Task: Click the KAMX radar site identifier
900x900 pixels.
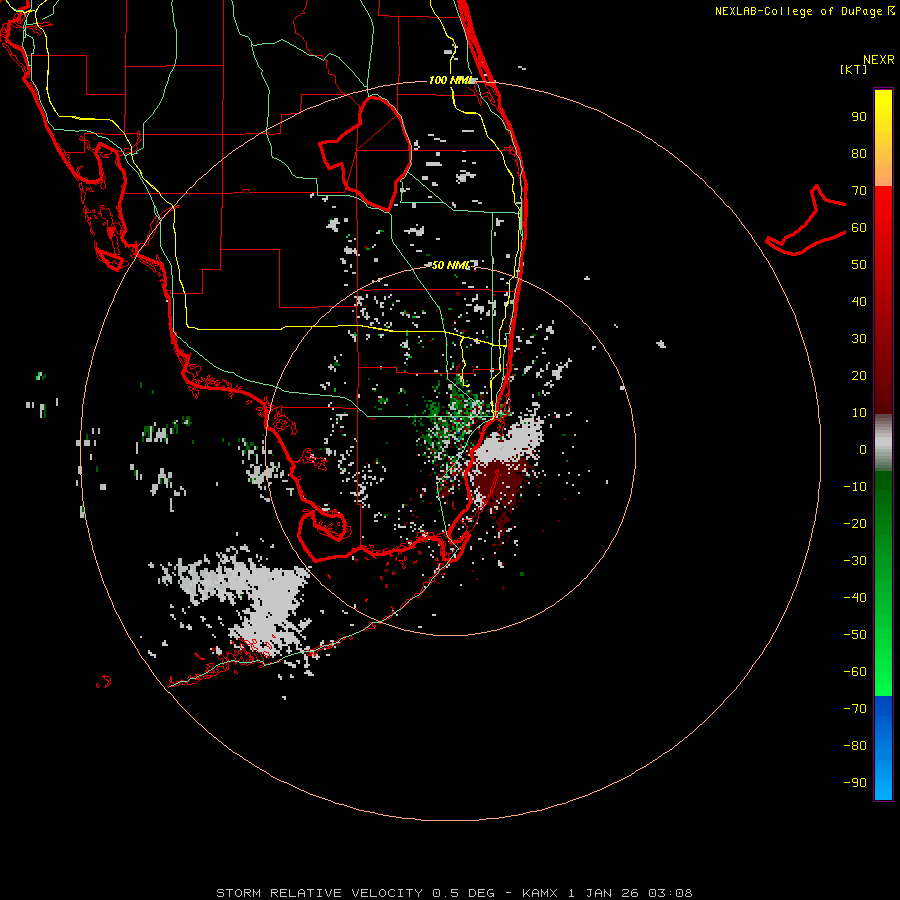Action: point(540,893)
